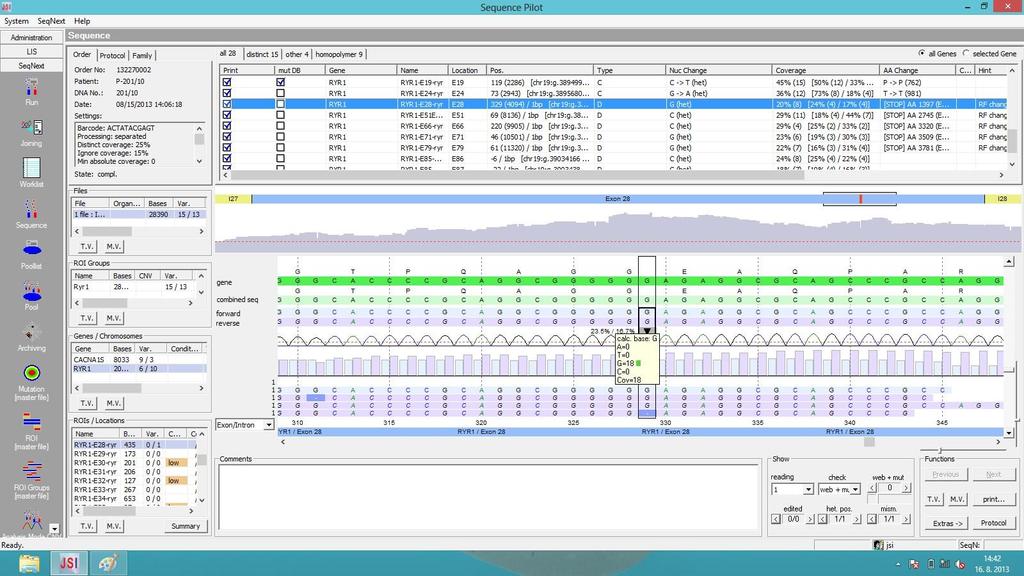This screenshot has width=1024, height=576.
Task: Toggle Print checkbox for the RYR1-E24-ryr row
Action: 227,93
